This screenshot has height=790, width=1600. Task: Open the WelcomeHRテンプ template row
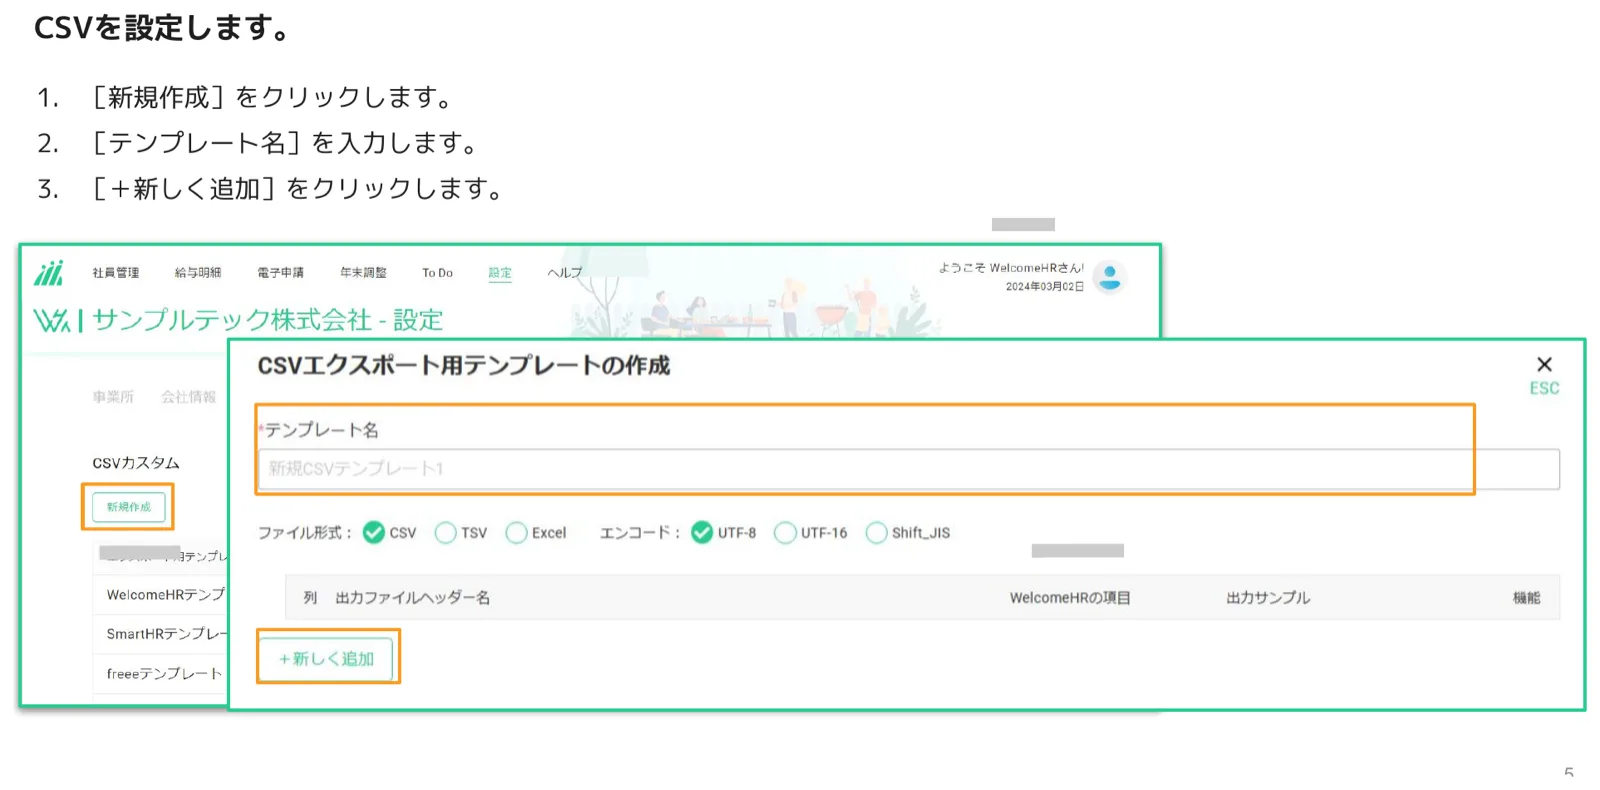click(x=162, y=594)
